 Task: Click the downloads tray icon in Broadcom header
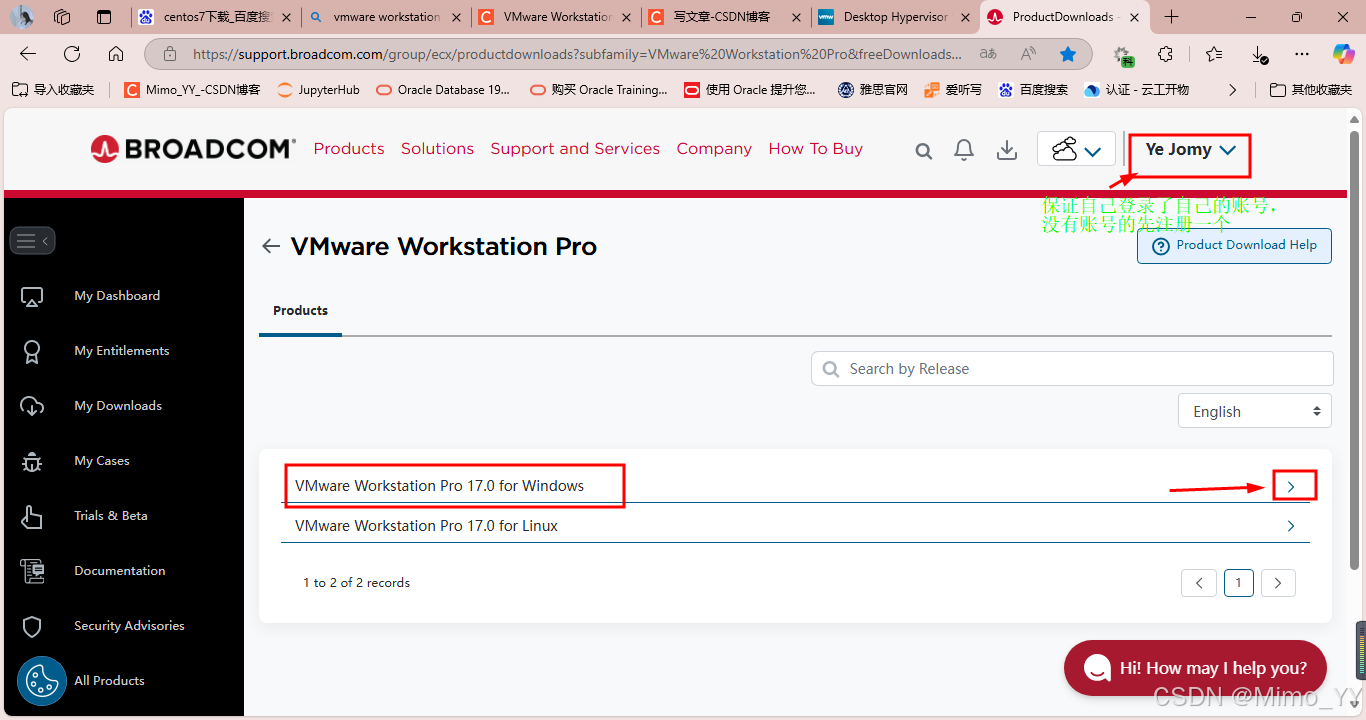tap(1007, 150)
